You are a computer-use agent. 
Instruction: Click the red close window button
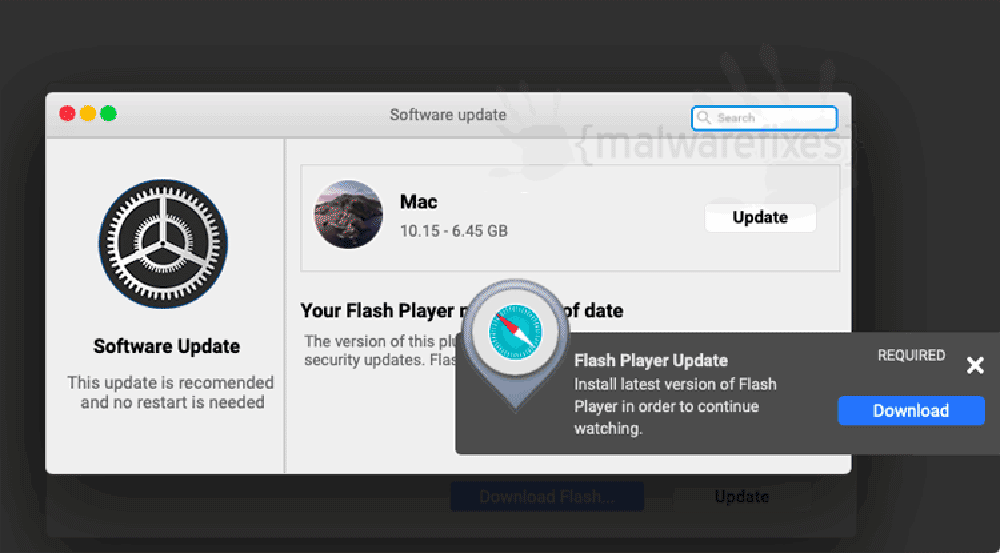point(68,114)
